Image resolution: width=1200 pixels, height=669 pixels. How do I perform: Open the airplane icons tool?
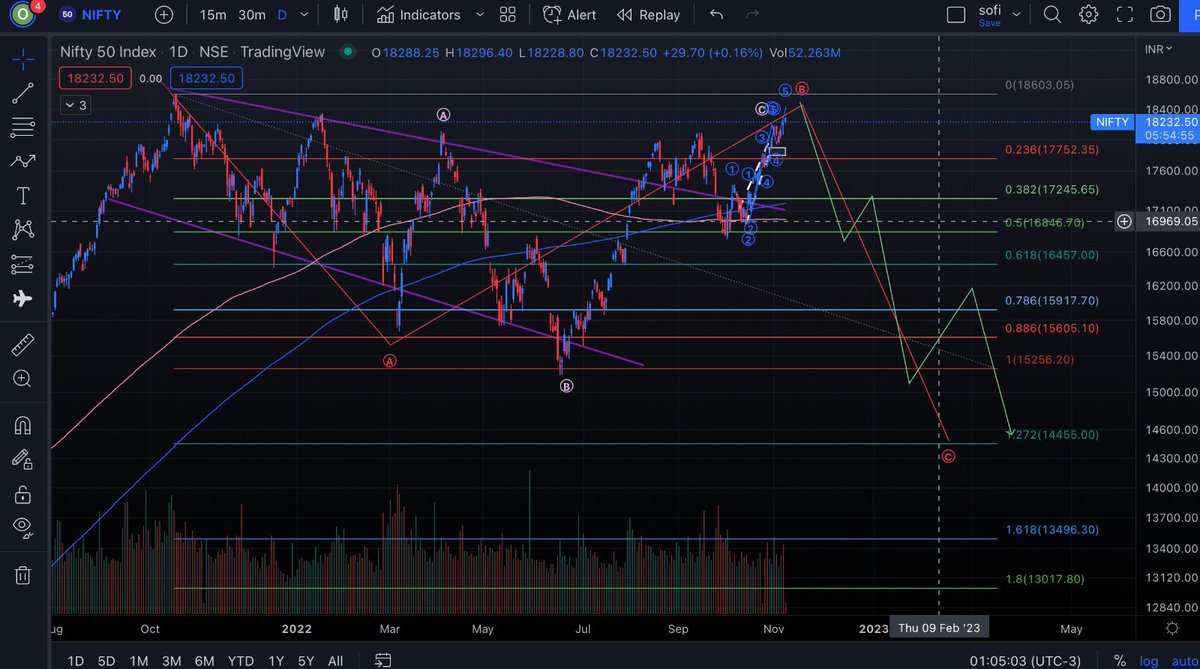tap(22, 298)
